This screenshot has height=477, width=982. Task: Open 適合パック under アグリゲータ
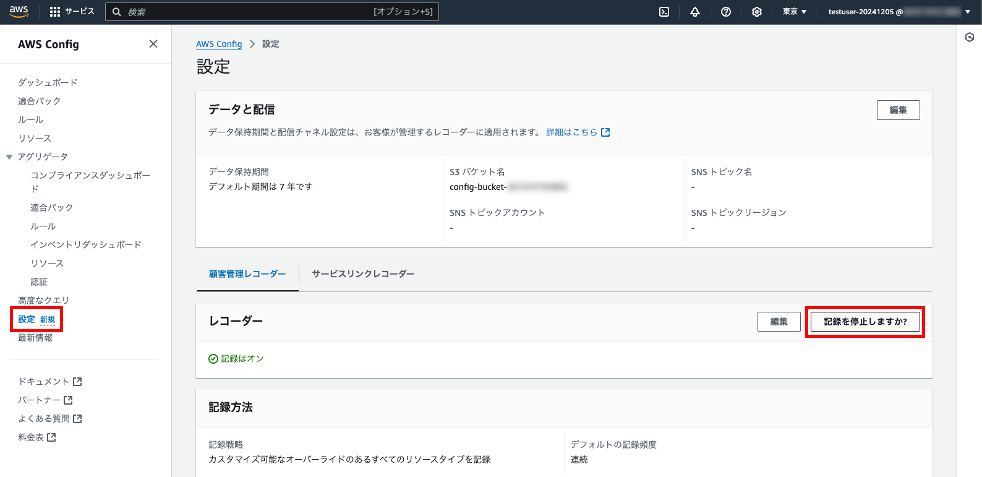(51, 207)
